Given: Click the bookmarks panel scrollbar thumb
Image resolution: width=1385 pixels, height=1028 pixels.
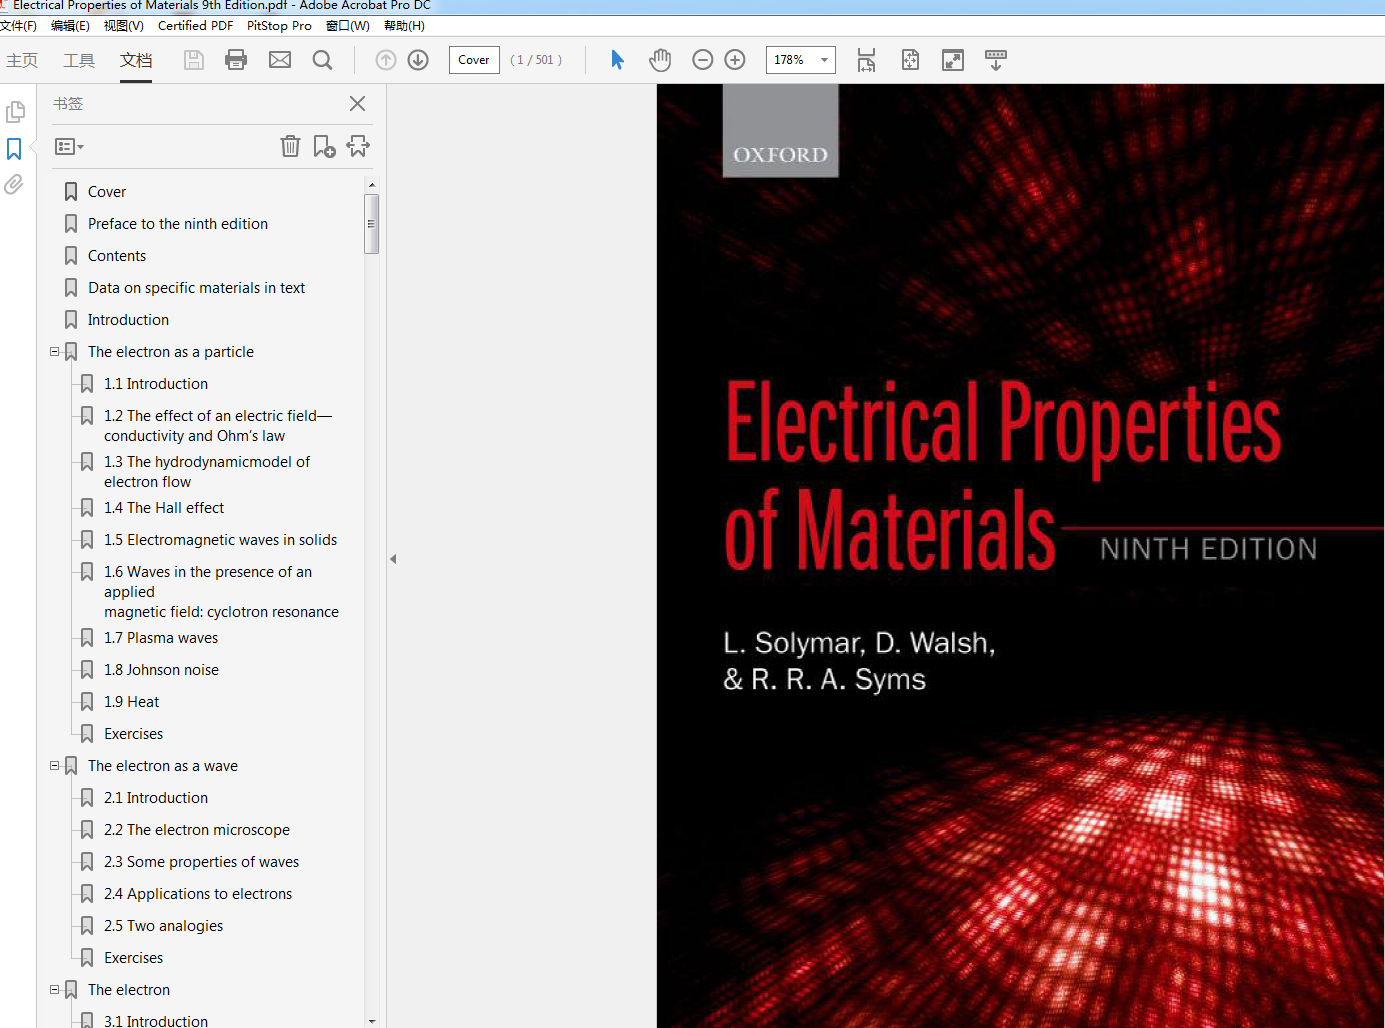Looking at the screenshot, I should click(372, 224).
